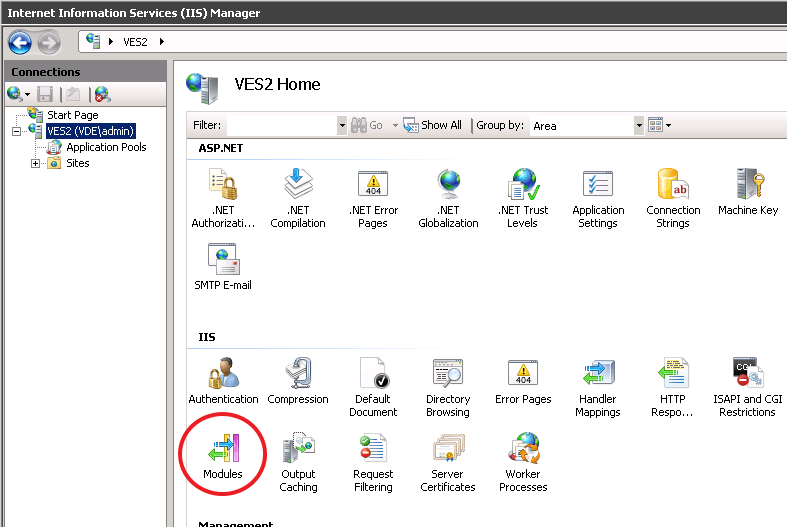This screenshot has width=787, height=527.
Task: Open the Filter dropdown arrow
Action: click(x=342, y=125)
